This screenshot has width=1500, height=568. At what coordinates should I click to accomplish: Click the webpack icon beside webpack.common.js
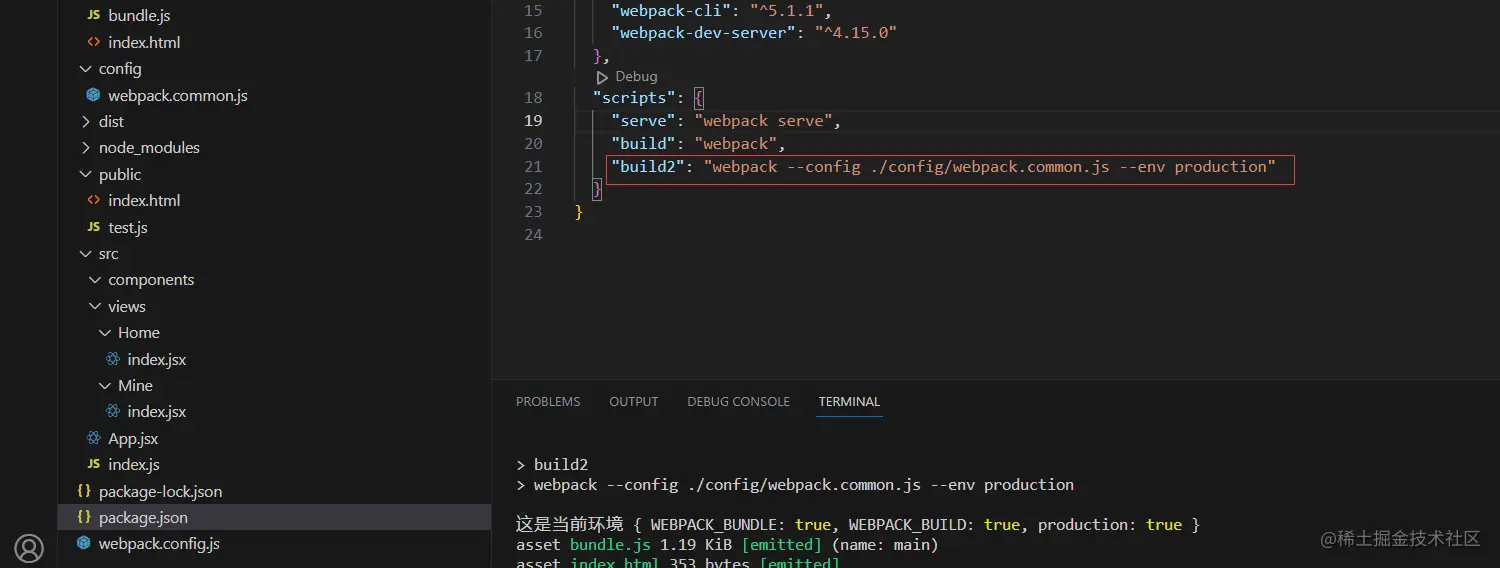pos(93,95)
